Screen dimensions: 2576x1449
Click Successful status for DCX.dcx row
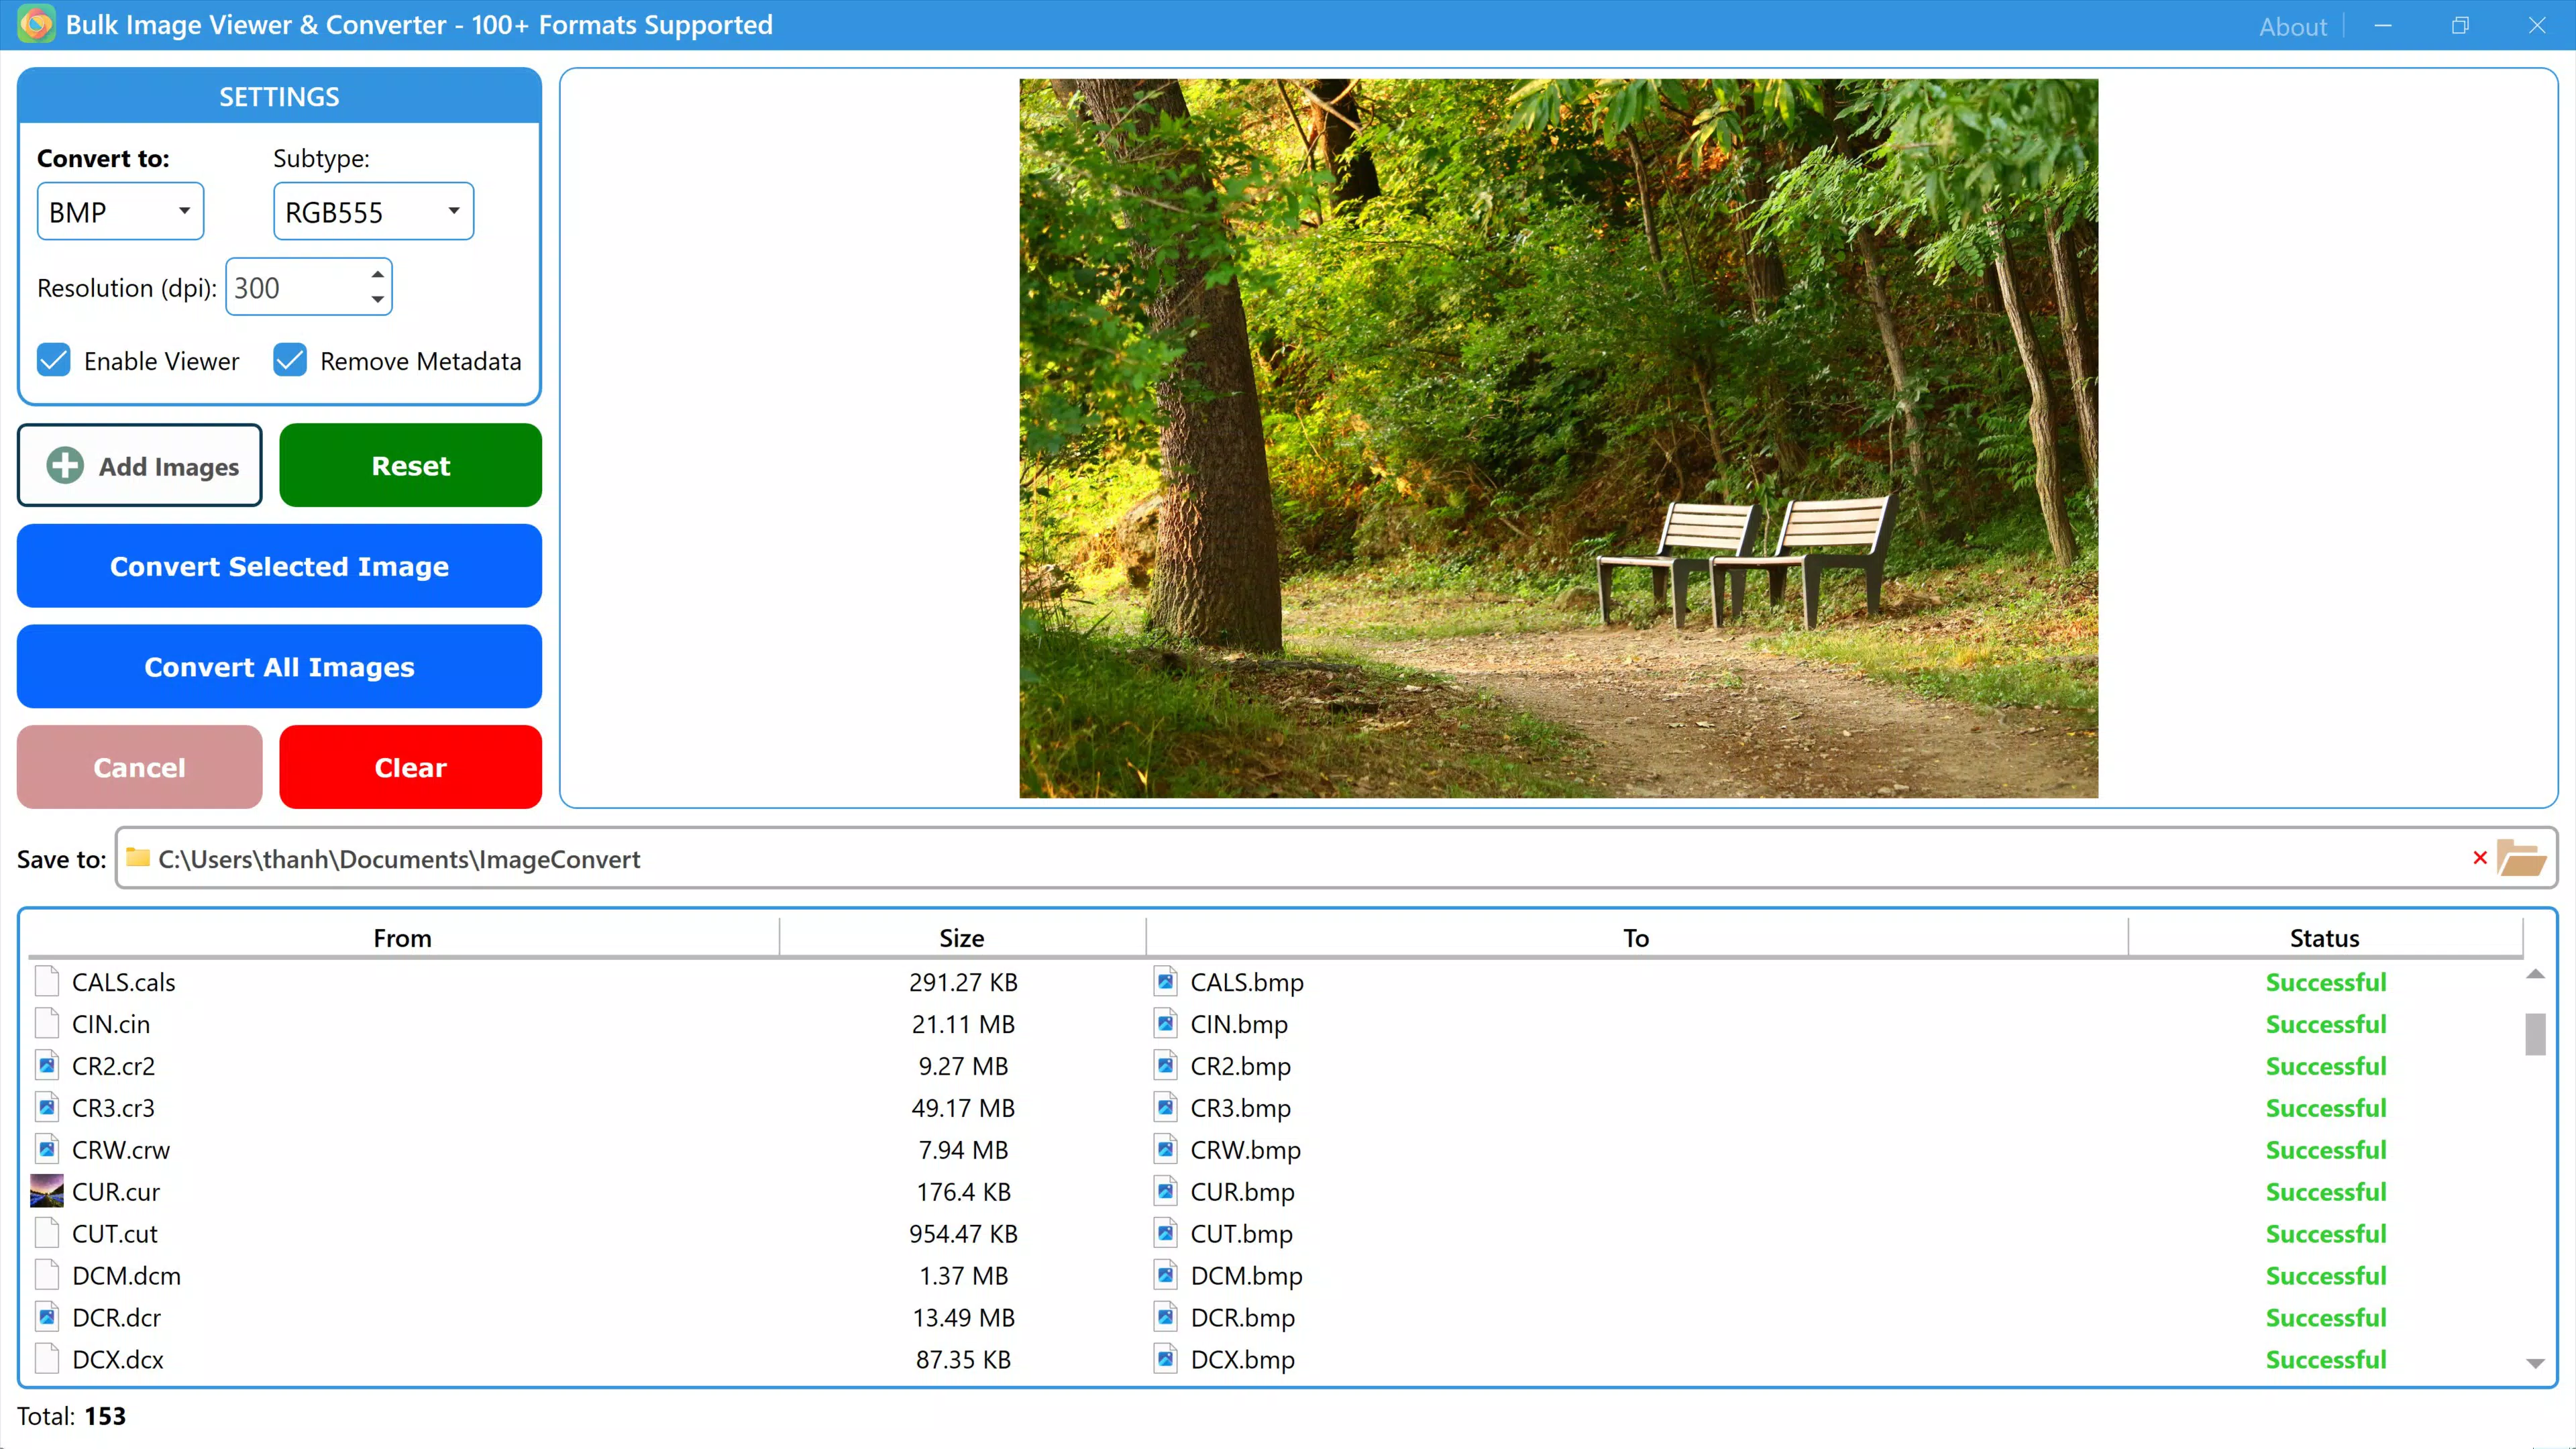tap(2326, 1359)
